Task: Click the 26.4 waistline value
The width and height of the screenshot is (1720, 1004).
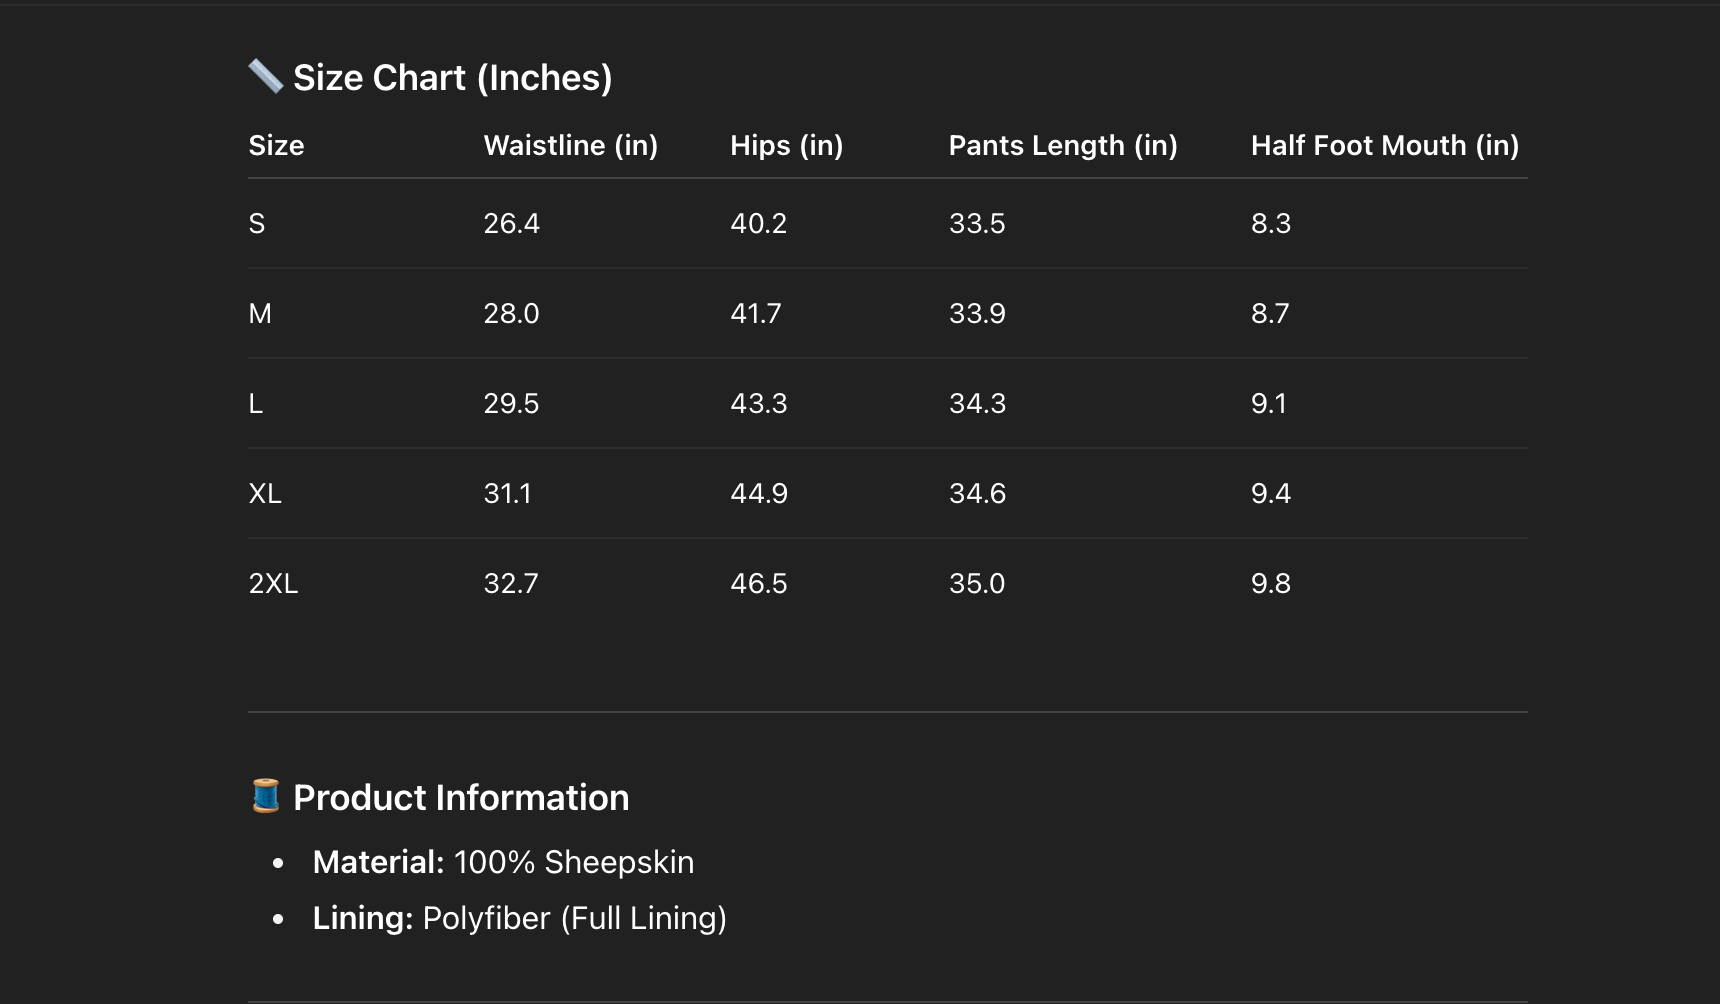Action: coord(511,224)
